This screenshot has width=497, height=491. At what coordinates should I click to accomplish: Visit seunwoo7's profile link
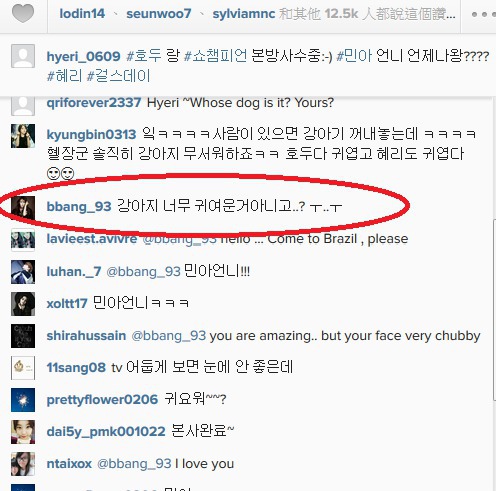coord(159,14)
